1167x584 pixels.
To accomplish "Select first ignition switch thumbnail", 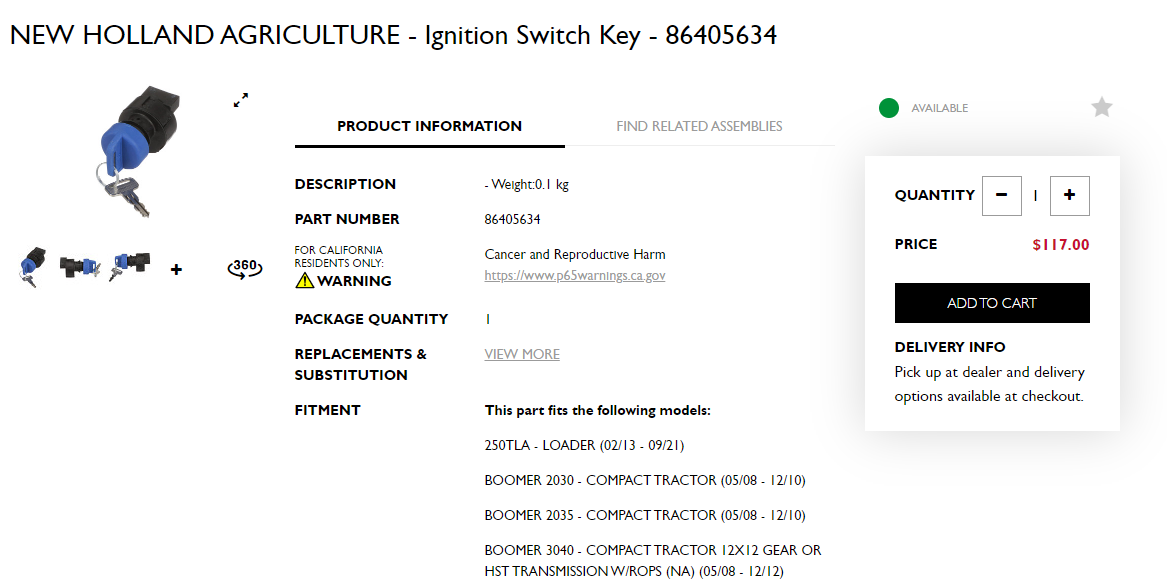I will [x=33, y=267].
